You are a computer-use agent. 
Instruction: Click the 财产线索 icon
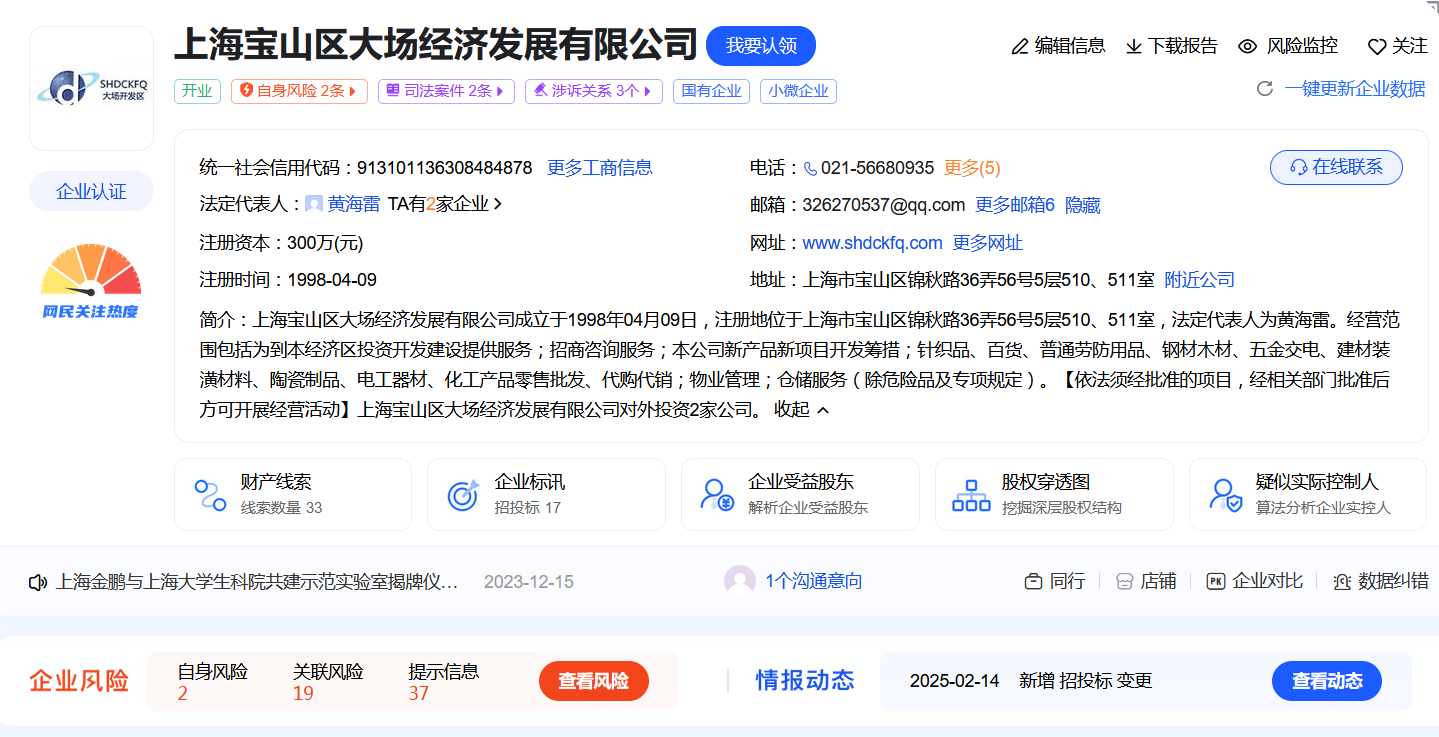pos(210,495)
